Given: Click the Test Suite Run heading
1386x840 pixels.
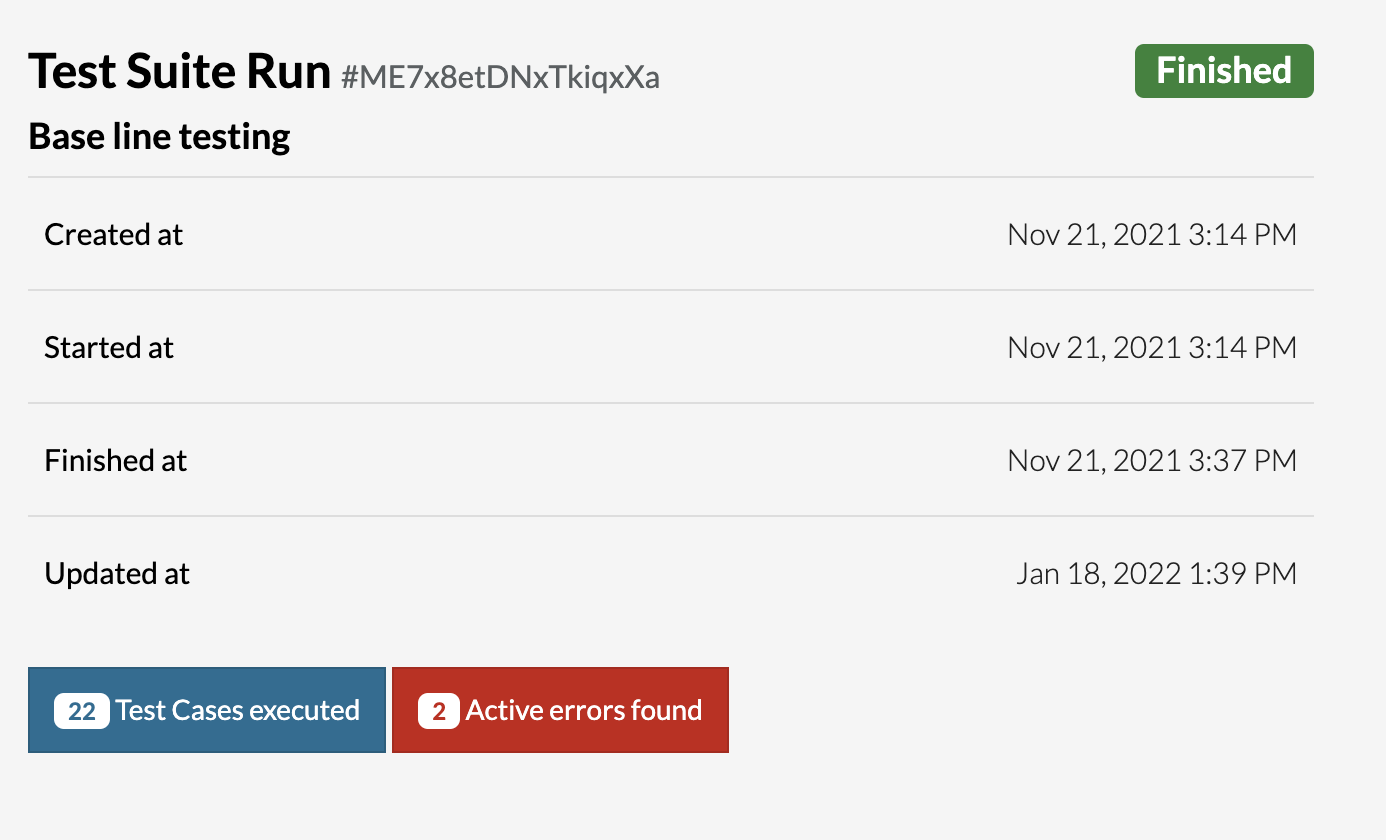Looking at the screenshot, I should pos(179,72).
